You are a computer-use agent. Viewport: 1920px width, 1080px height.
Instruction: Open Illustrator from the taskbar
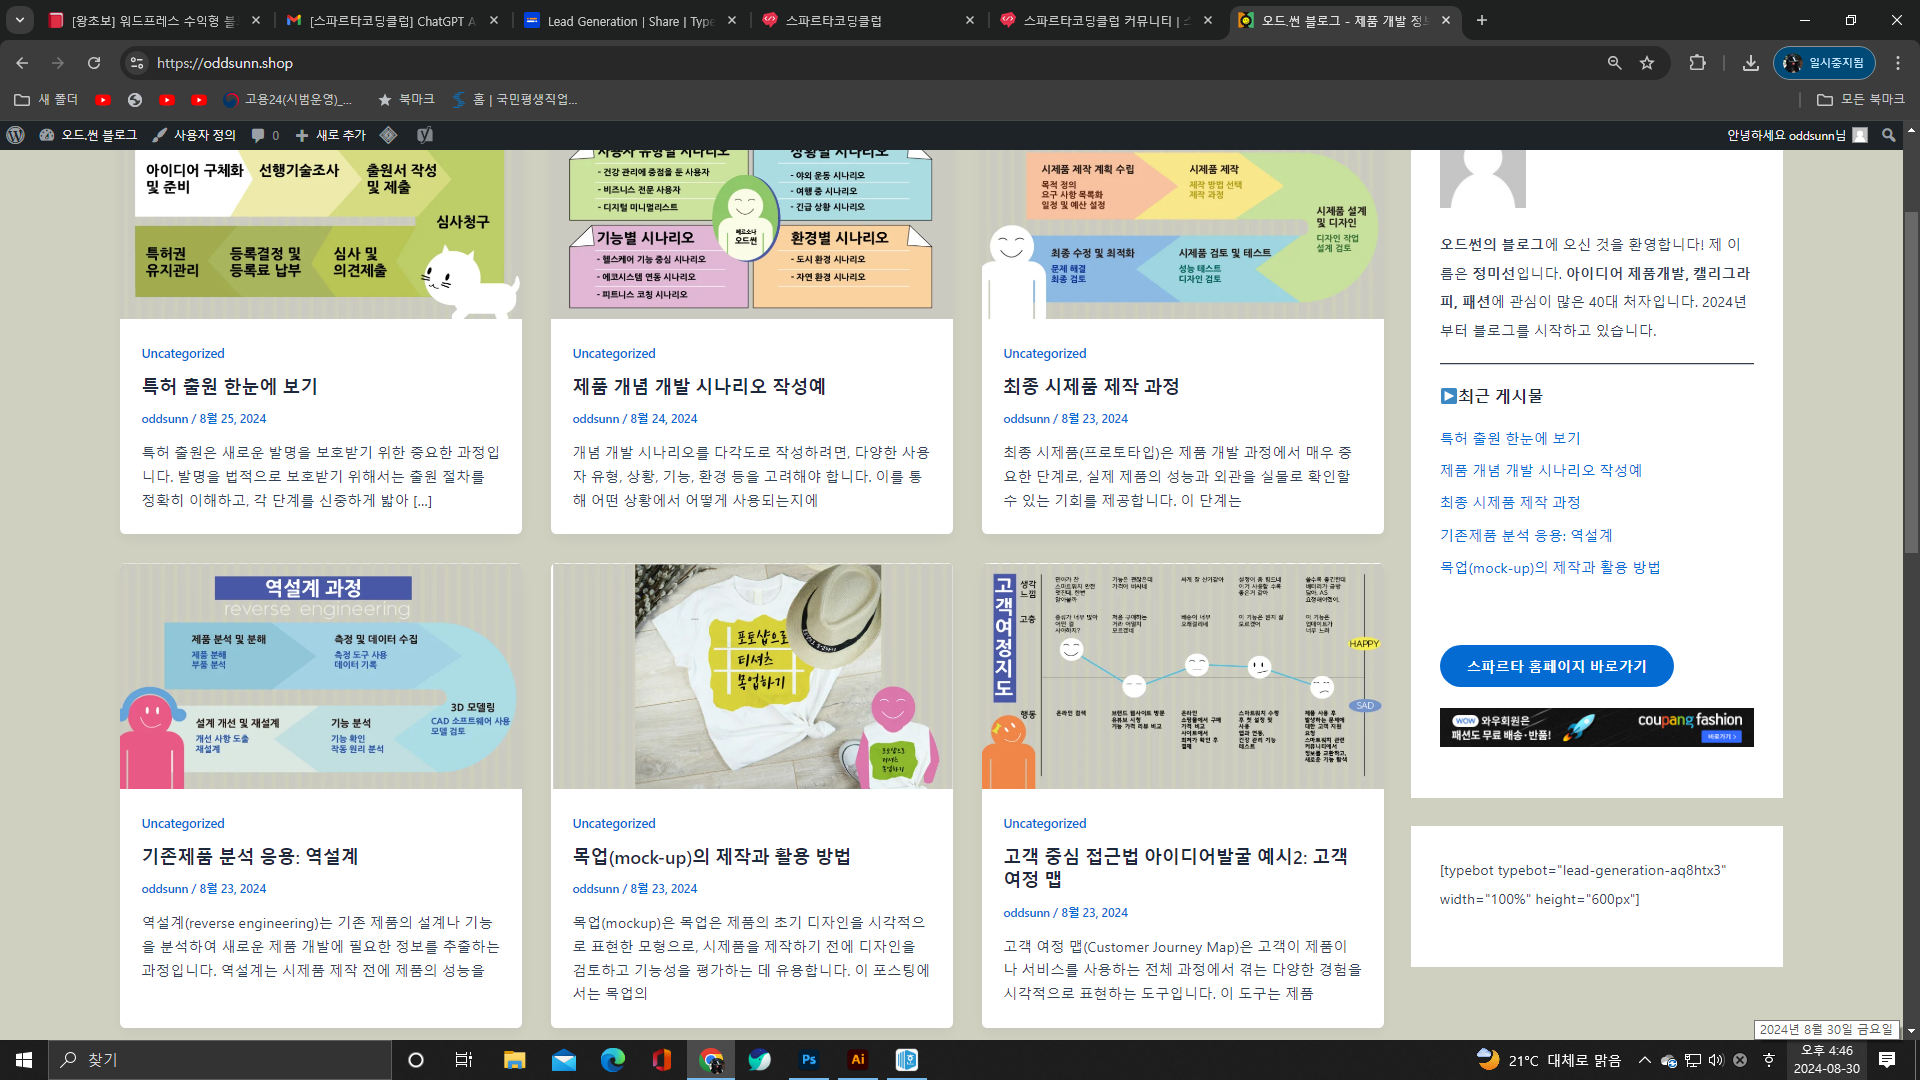[x=857, y=1059]
